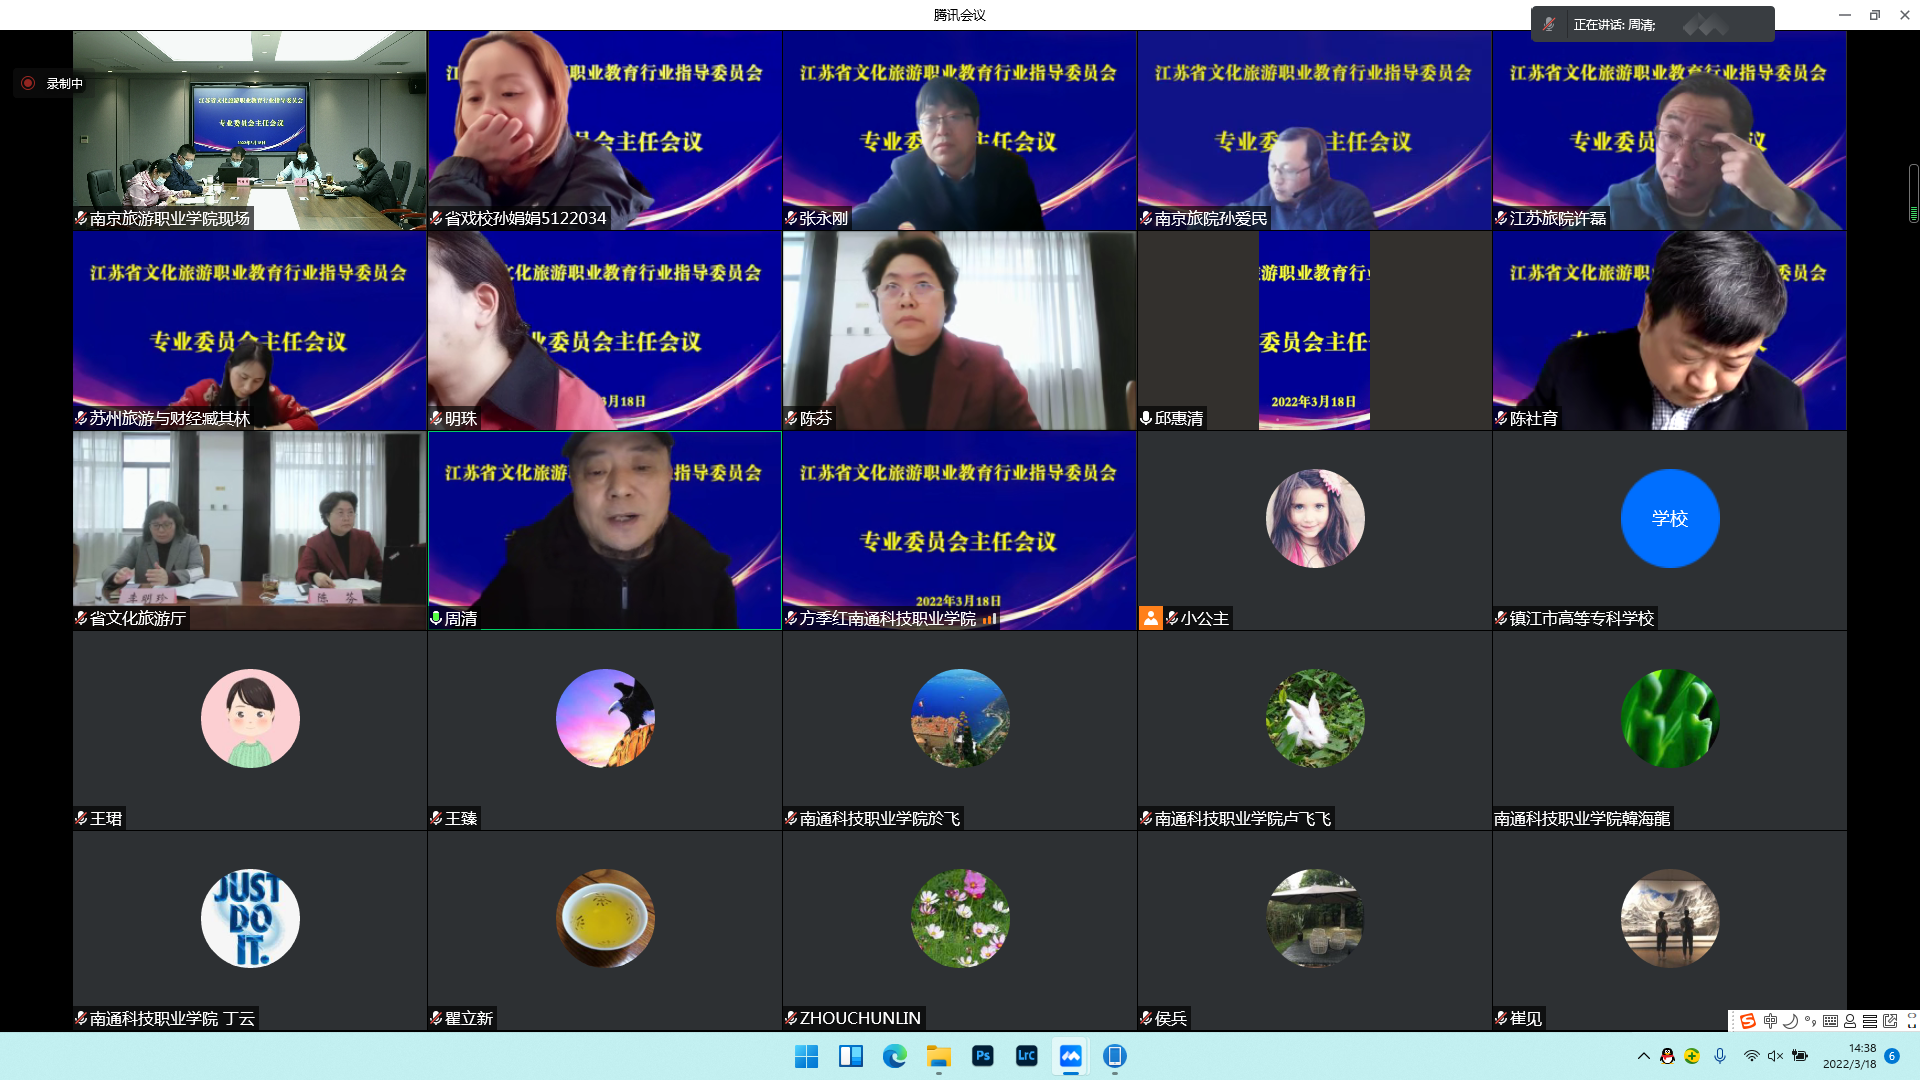The width and height of the screenshot is (1920, 1080).
Task: Select 镇江市高等专科学校 blue avatar tile
Action: 1669,519
